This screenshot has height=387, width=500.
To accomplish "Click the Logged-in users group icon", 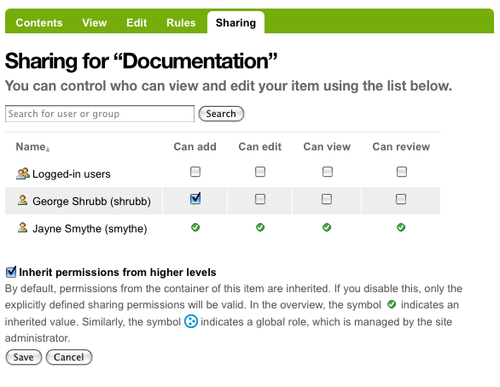I will tap(23, 174).
